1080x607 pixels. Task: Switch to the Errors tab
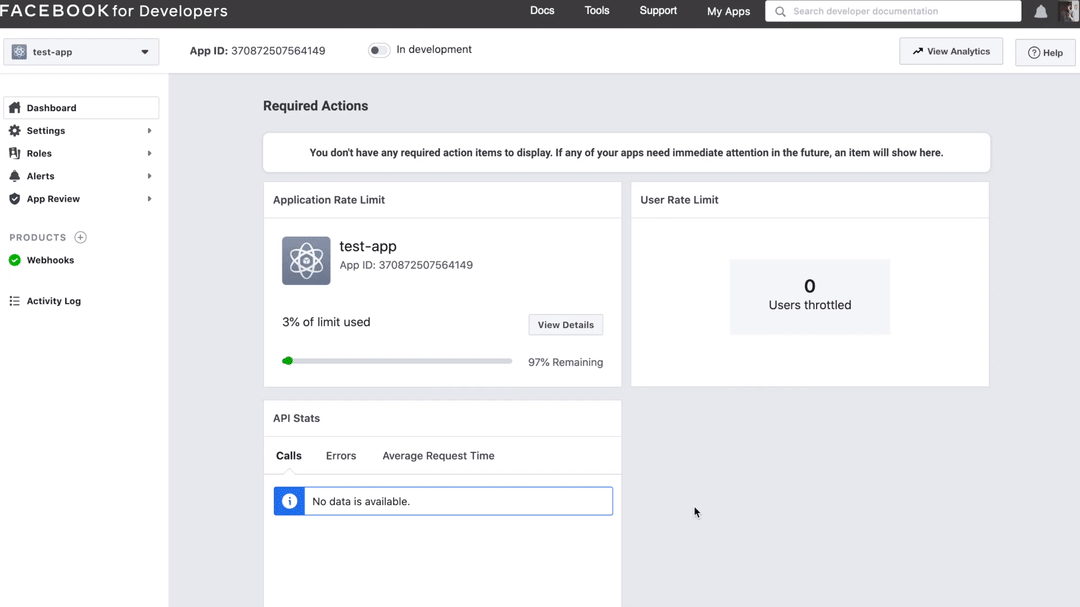(340, 455)
